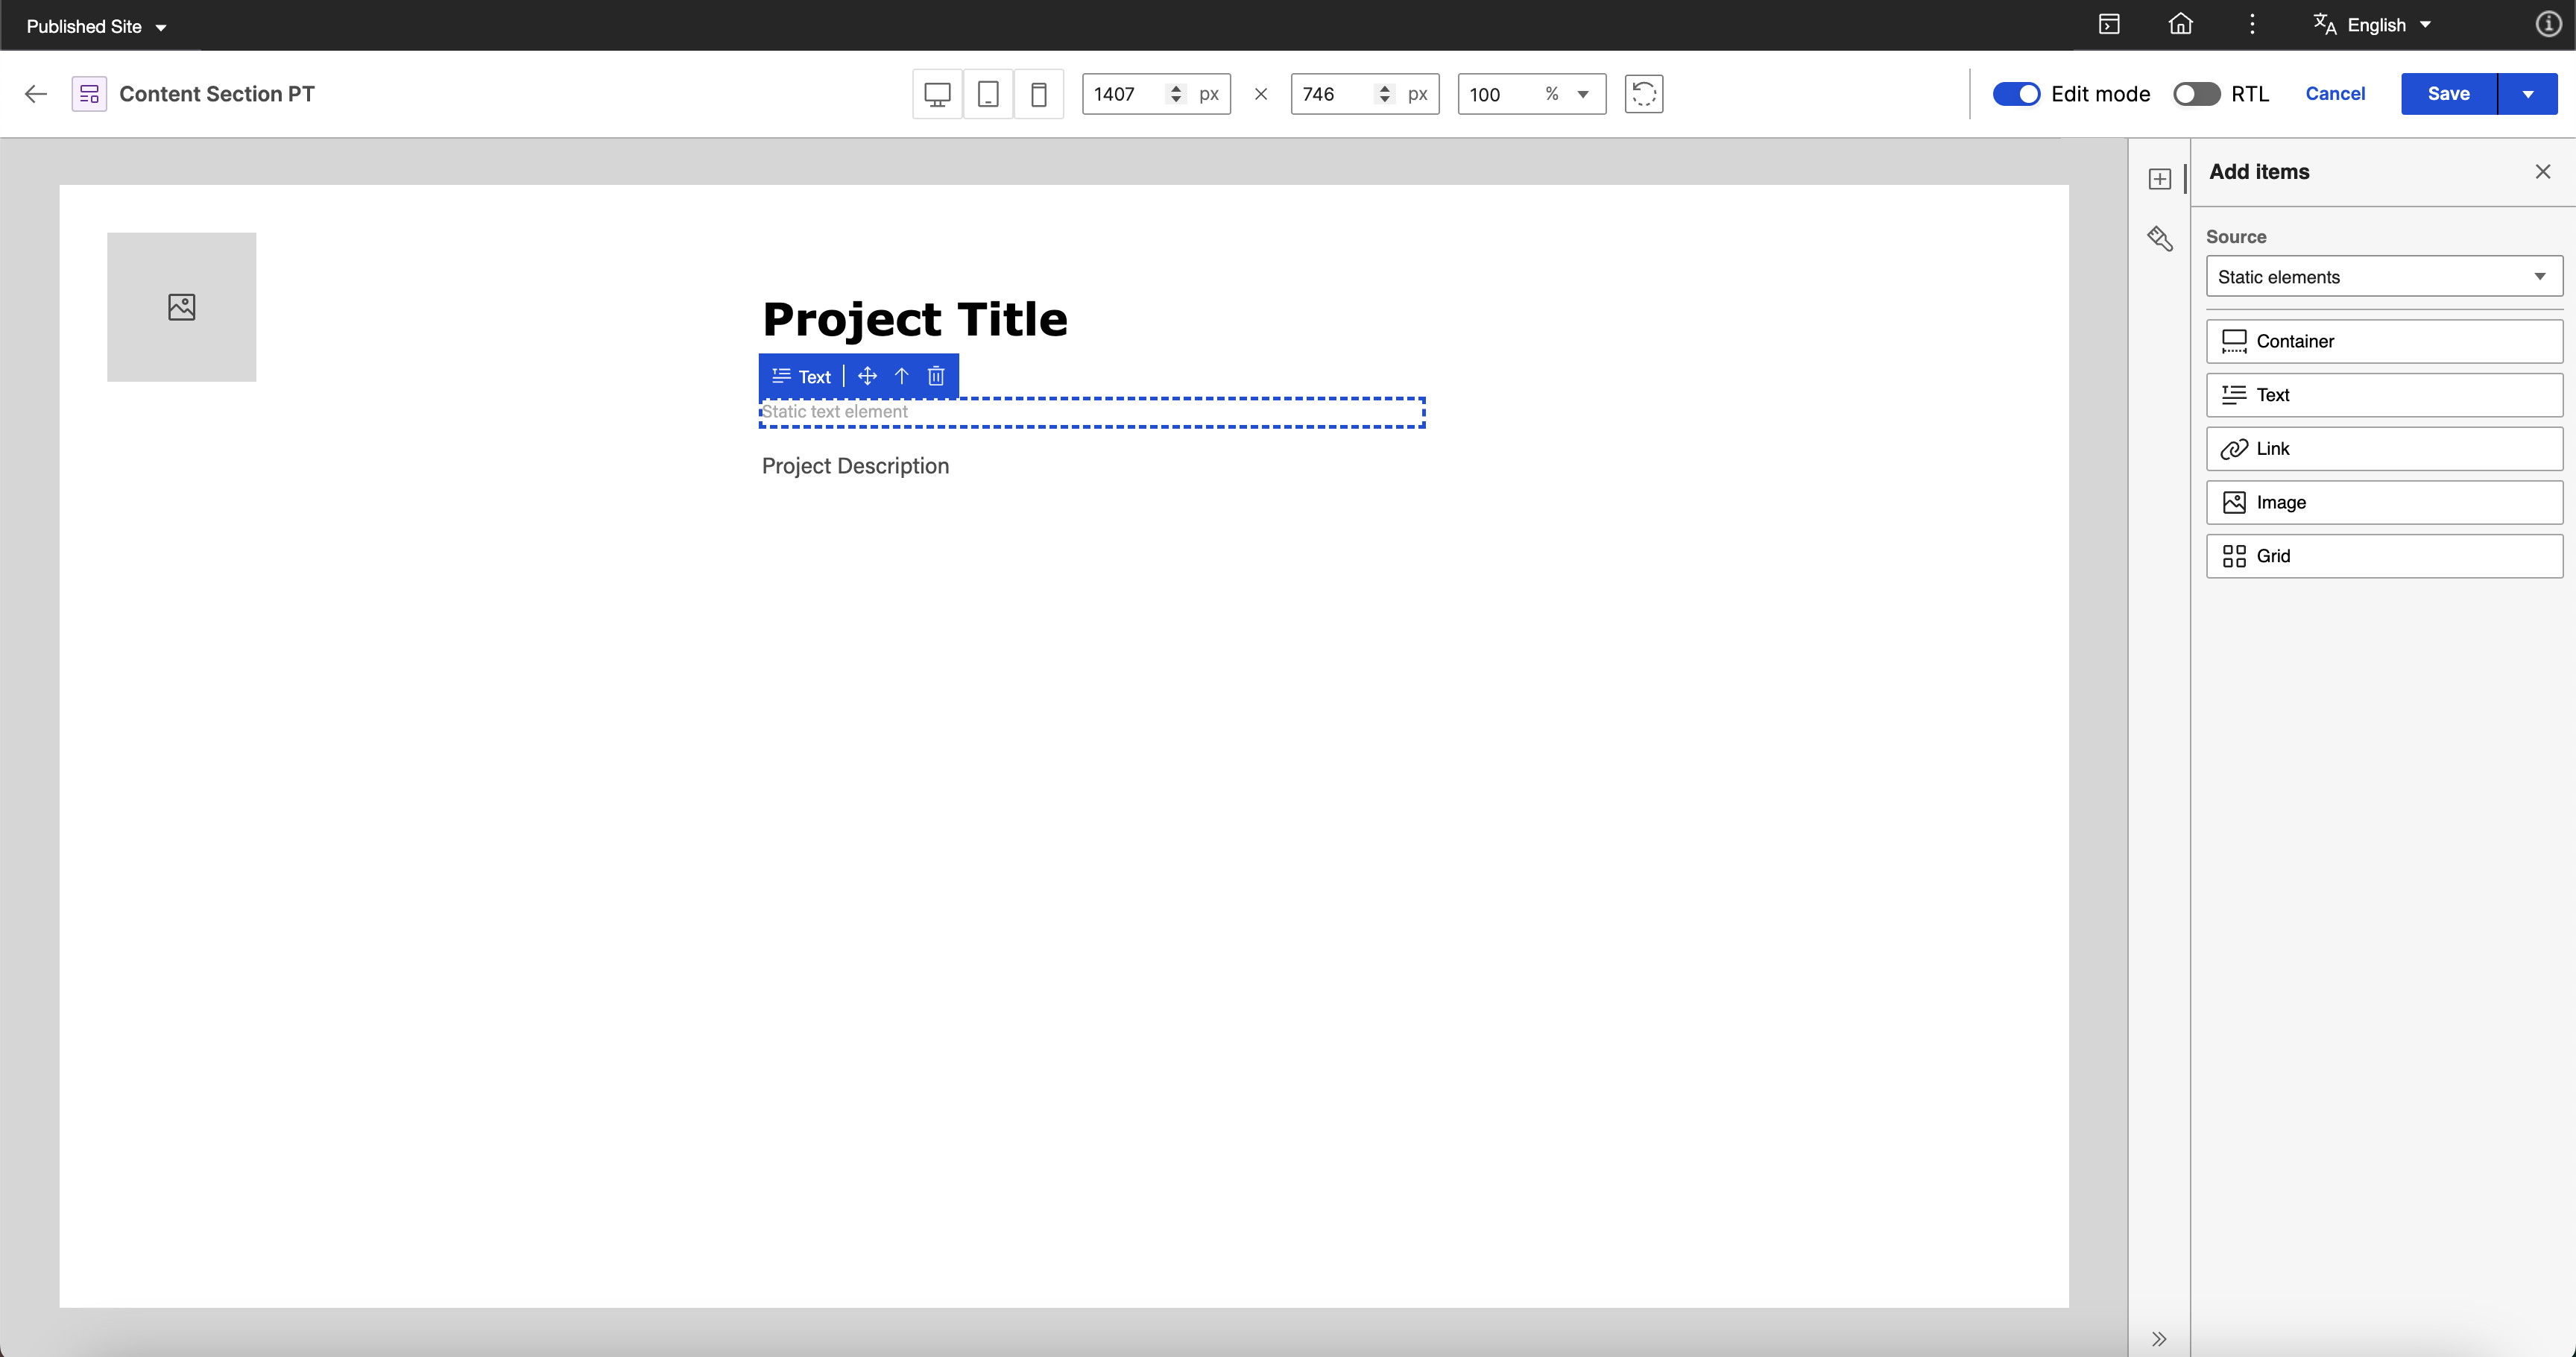This screenshot has width=2576, height=1357.
Task: Add a Container from Add items list
Action: 2384,341
